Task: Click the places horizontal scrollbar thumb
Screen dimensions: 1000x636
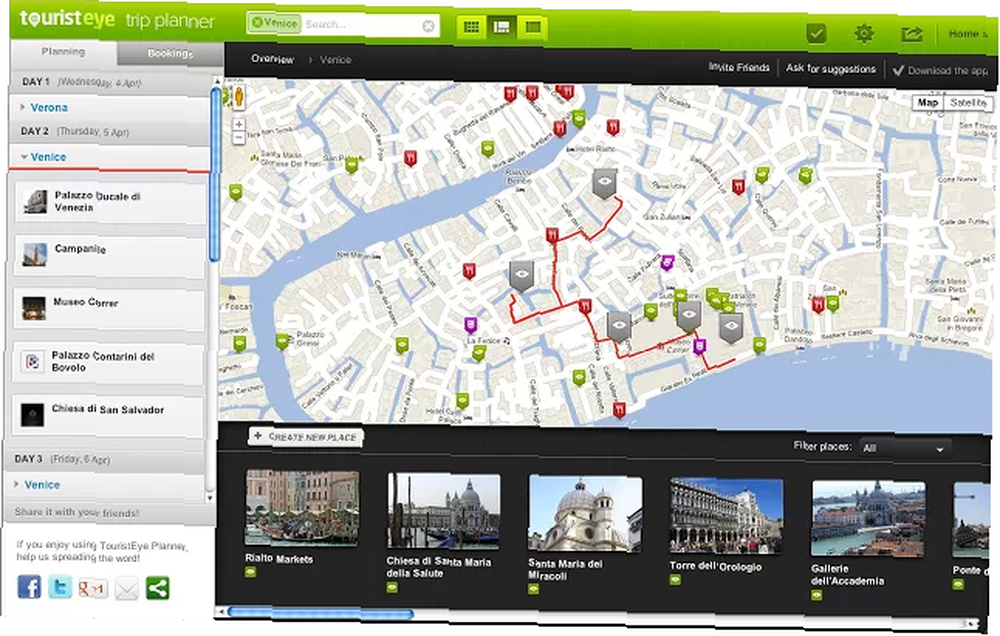Action: pos(321,614)
